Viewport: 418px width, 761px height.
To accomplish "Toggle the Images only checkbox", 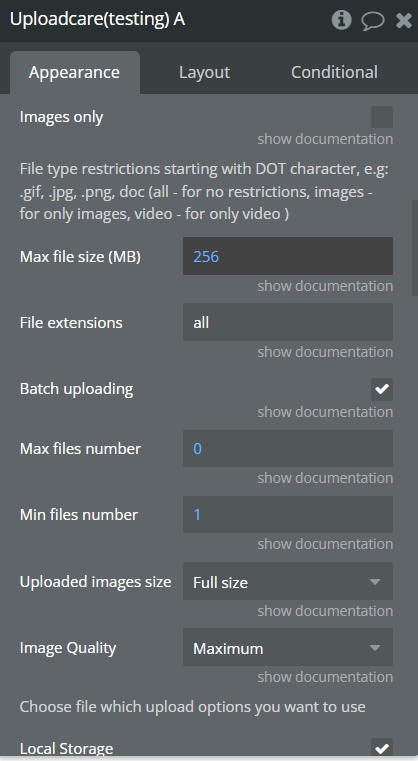I will click(382, 117).
